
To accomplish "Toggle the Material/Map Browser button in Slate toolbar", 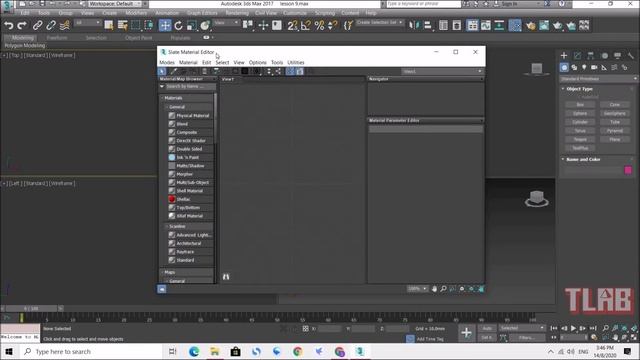I will (290, 71).
